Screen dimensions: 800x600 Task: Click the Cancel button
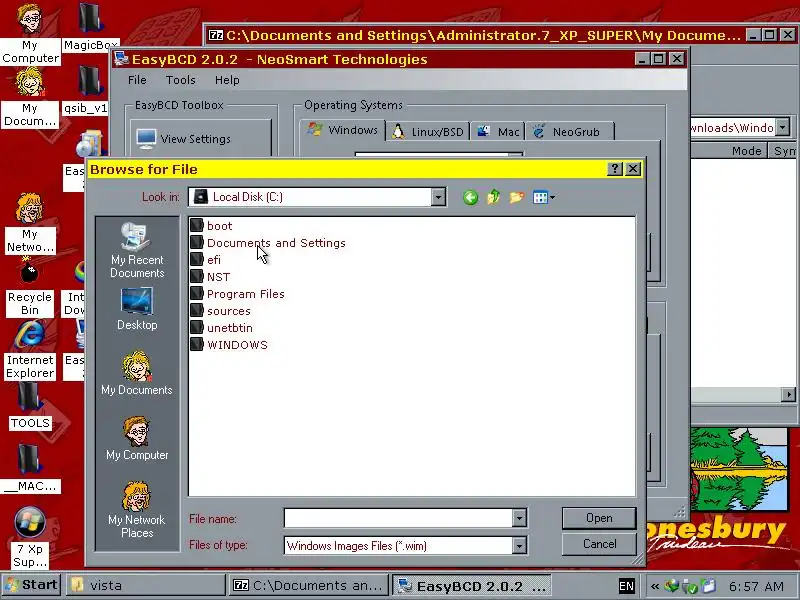599,544
